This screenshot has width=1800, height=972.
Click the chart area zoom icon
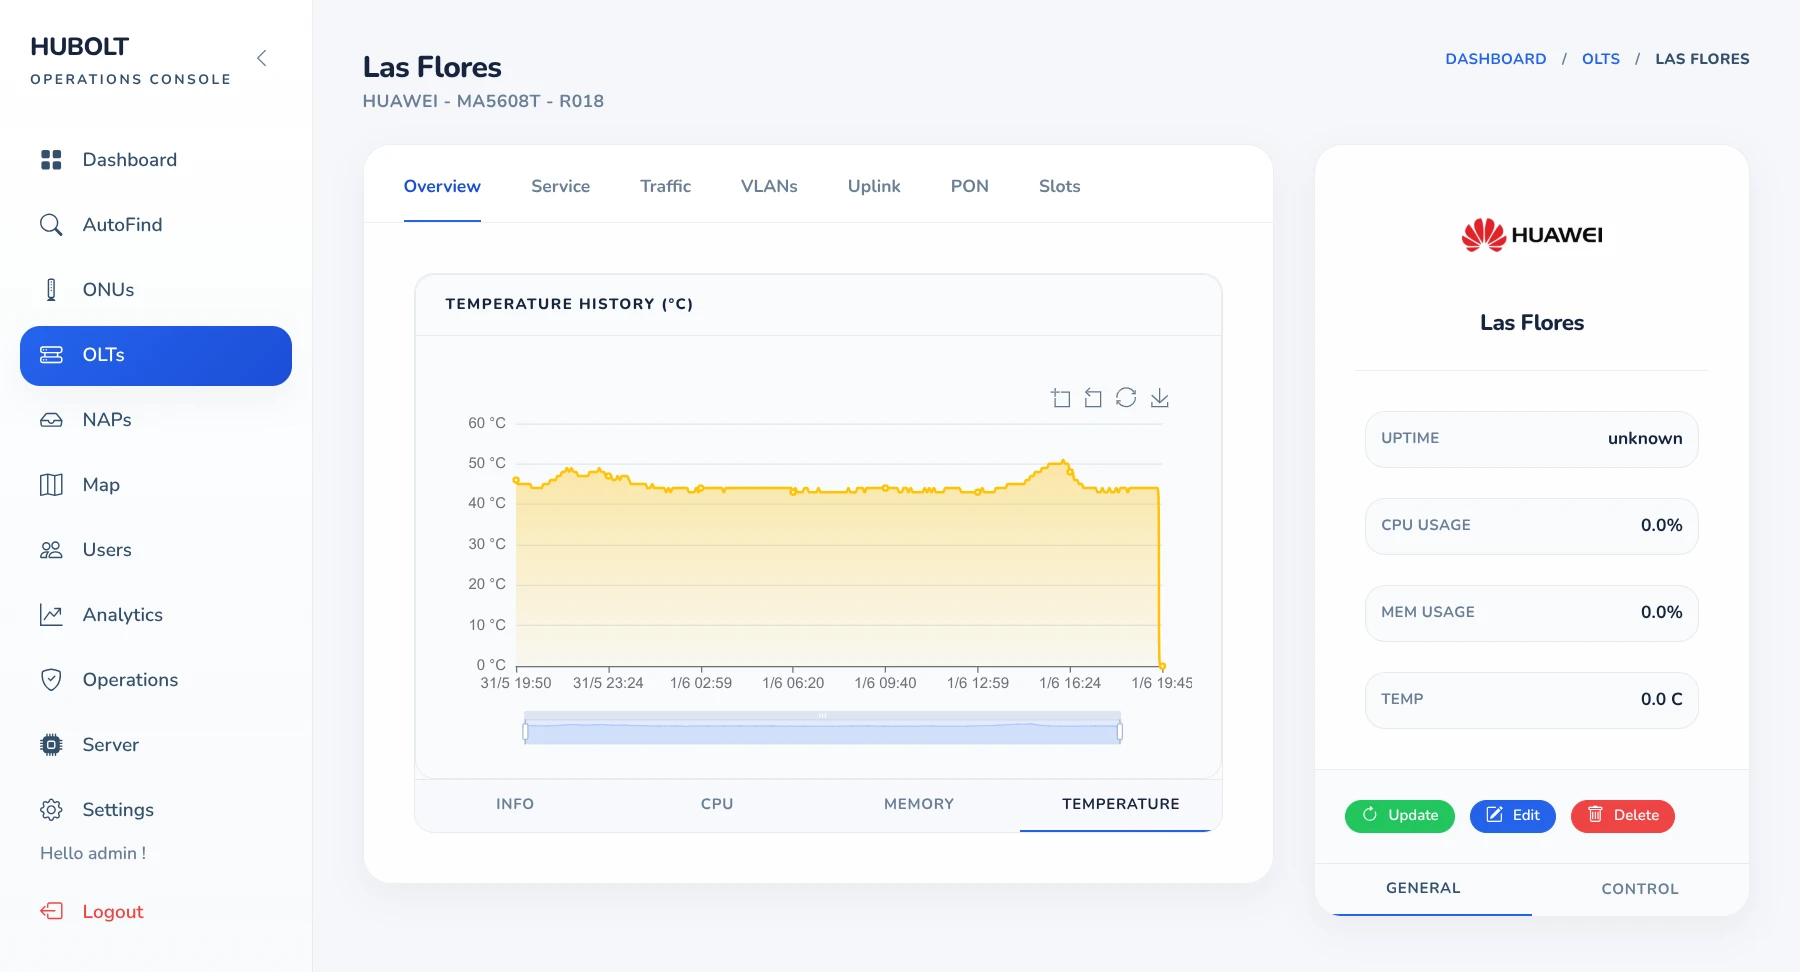coord(1061,398)
